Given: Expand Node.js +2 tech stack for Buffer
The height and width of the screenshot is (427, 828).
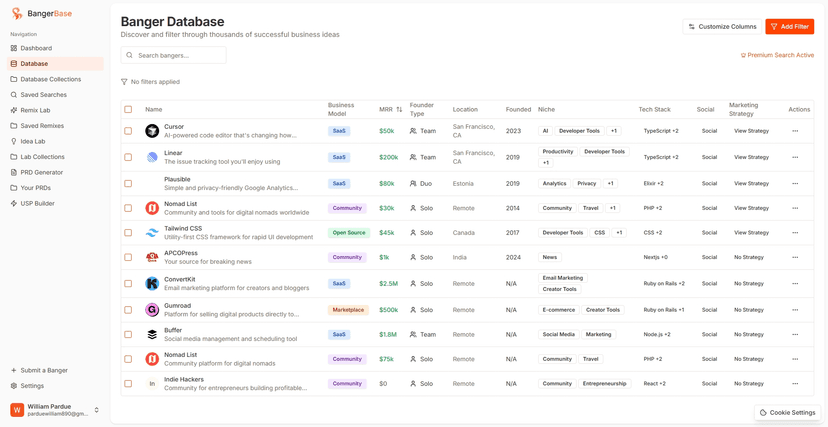Looking at the screenshot, I should (x=657, y=334).
